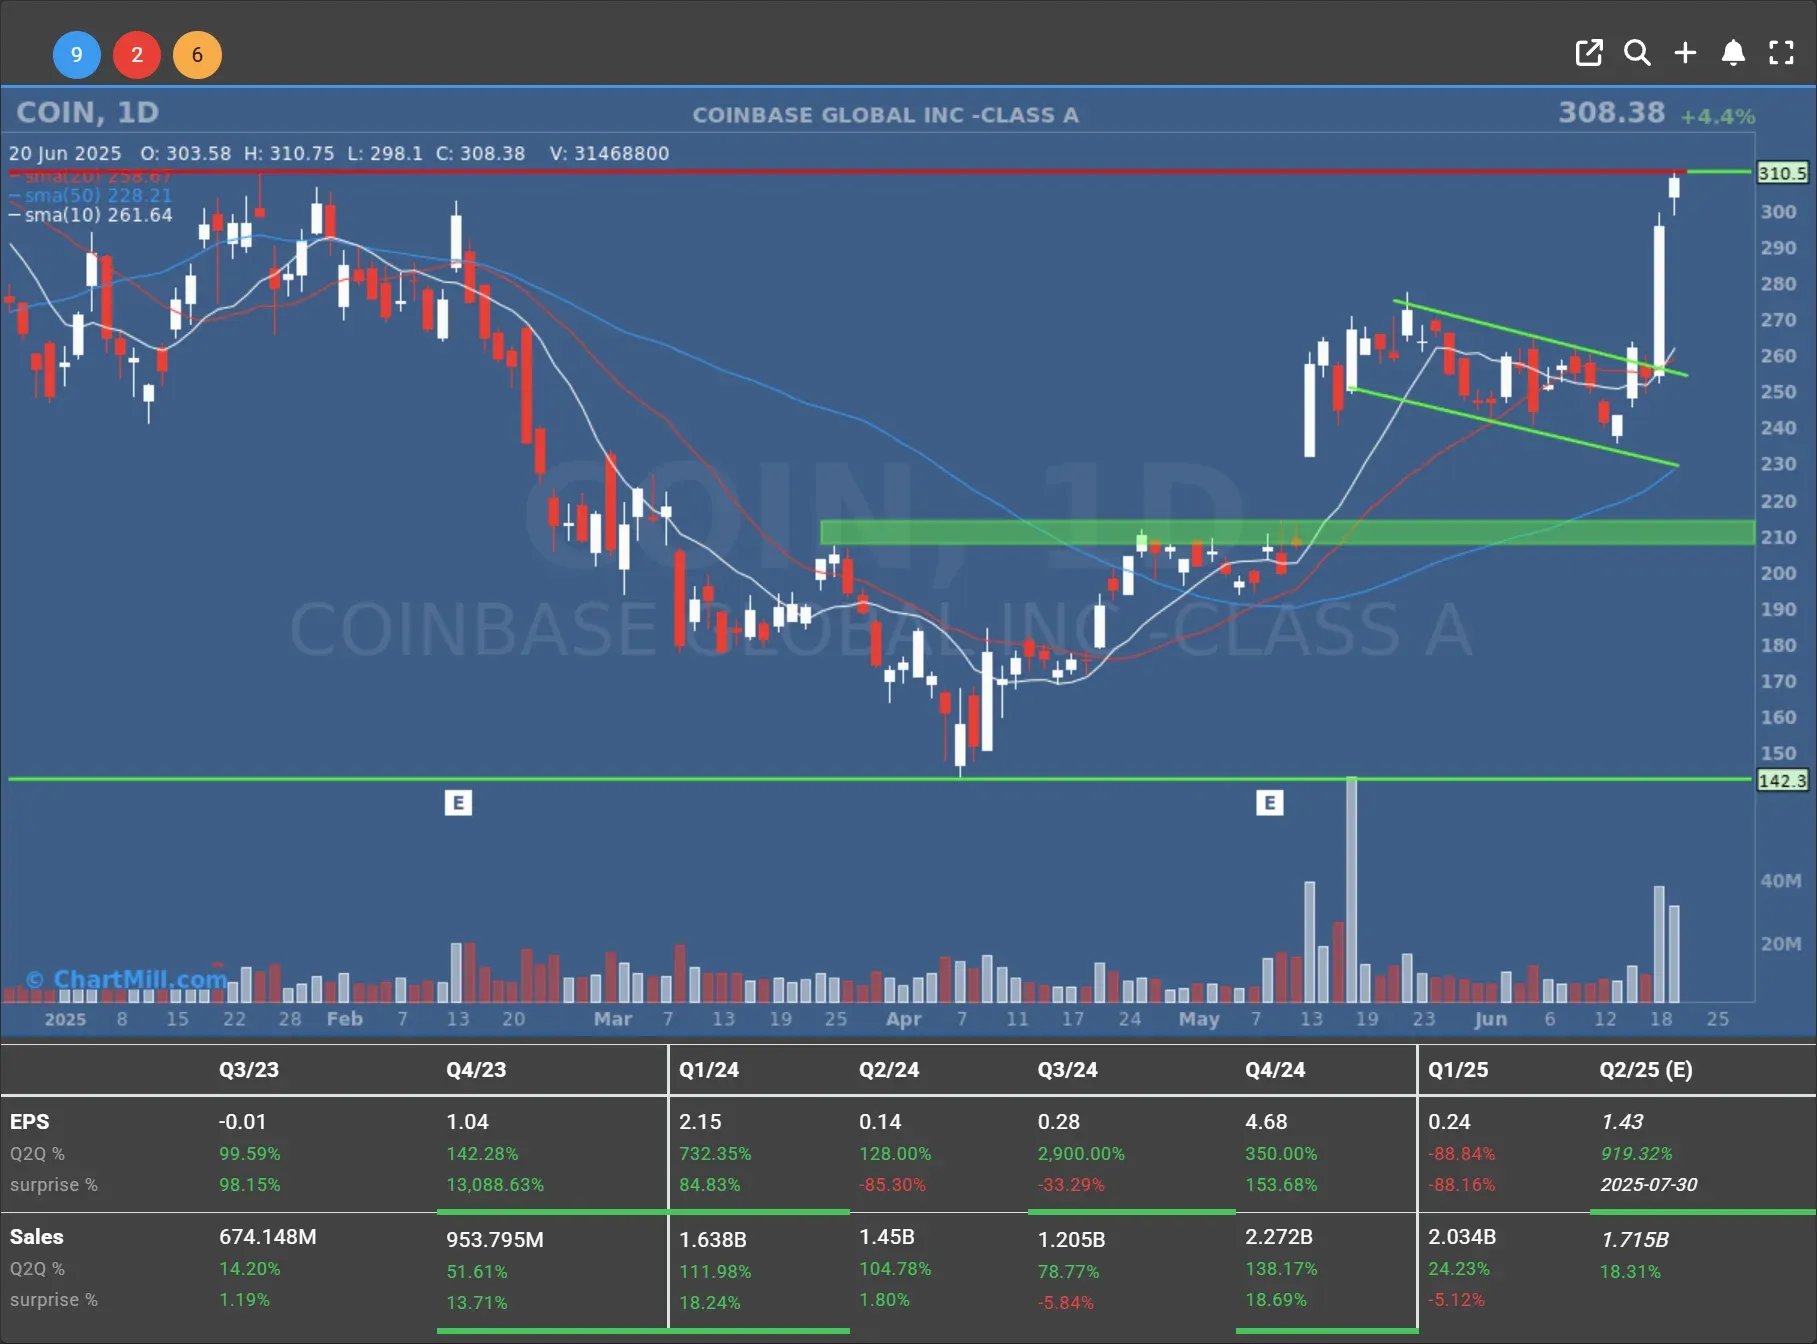
Task: Open alerts with the bell icon
Action: point(1733,53)
